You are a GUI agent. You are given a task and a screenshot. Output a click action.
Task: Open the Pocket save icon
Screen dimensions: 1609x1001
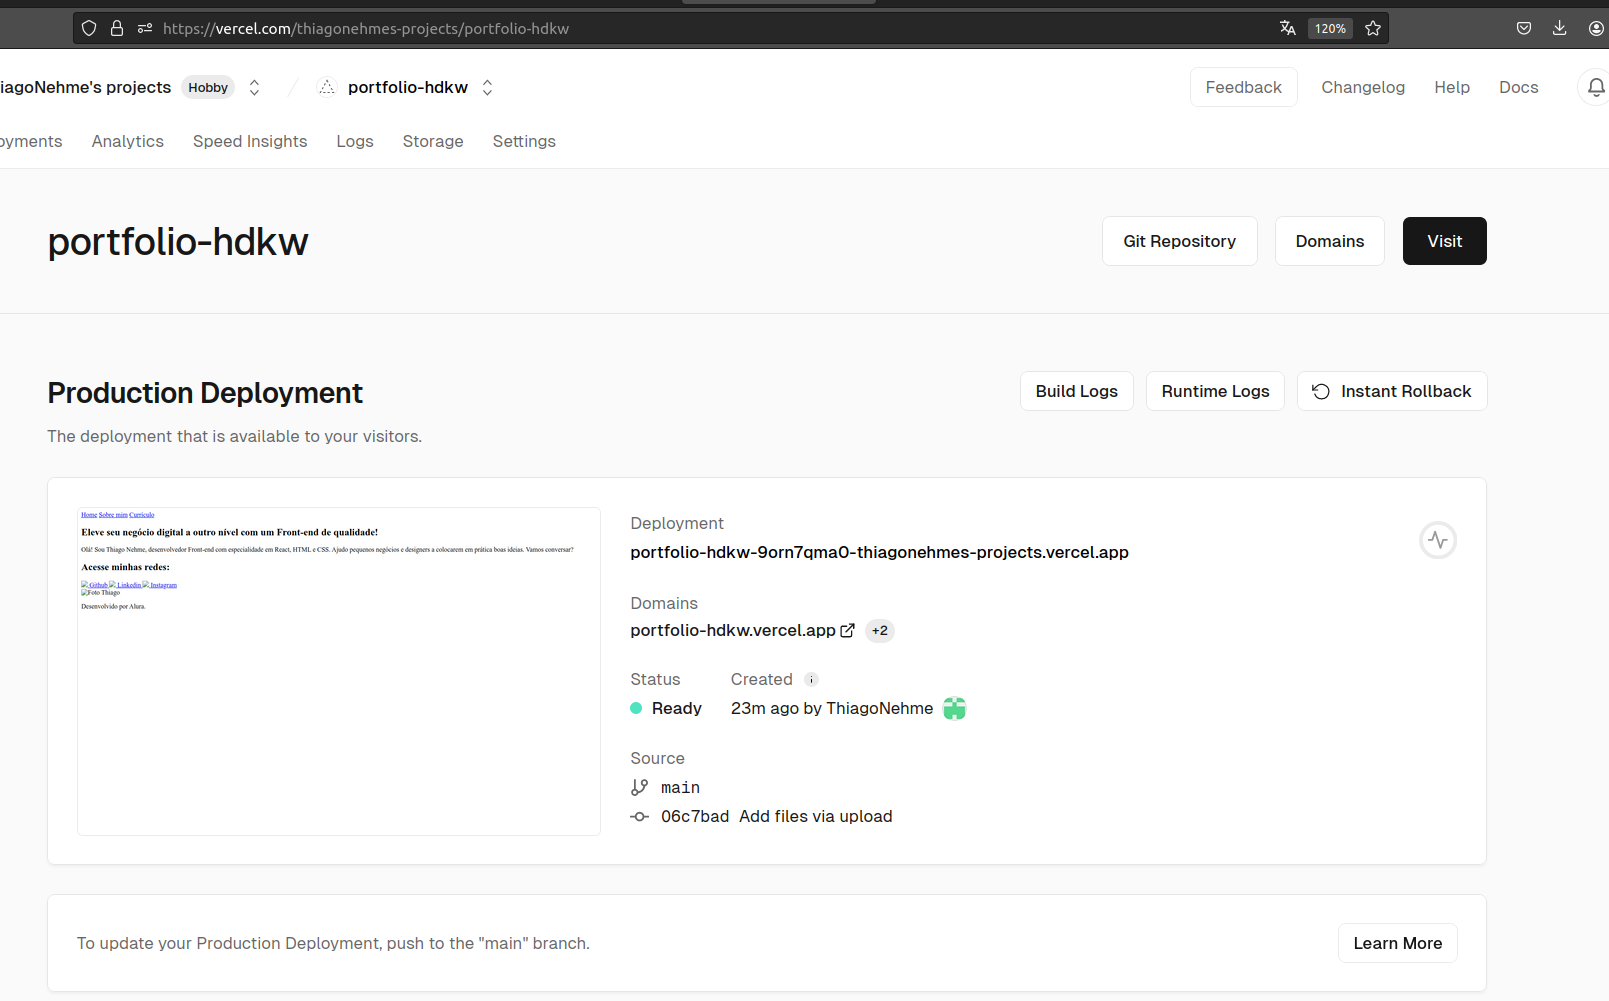pos(1524,28)
